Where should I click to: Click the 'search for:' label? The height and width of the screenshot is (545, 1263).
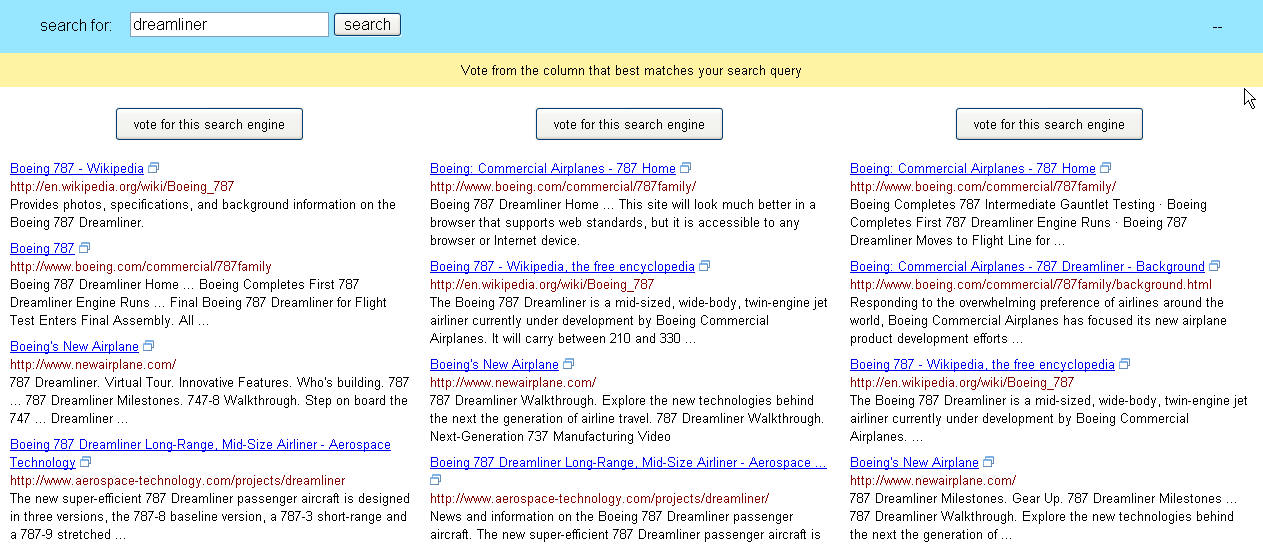pyautogui.click(x=76, y=25)
